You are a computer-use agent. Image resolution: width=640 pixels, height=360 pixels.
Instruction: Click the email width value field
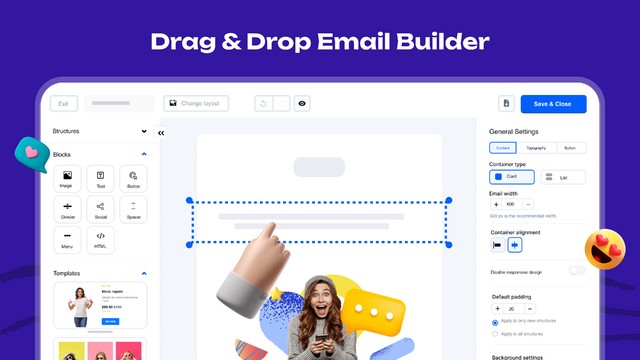(512, 204)
